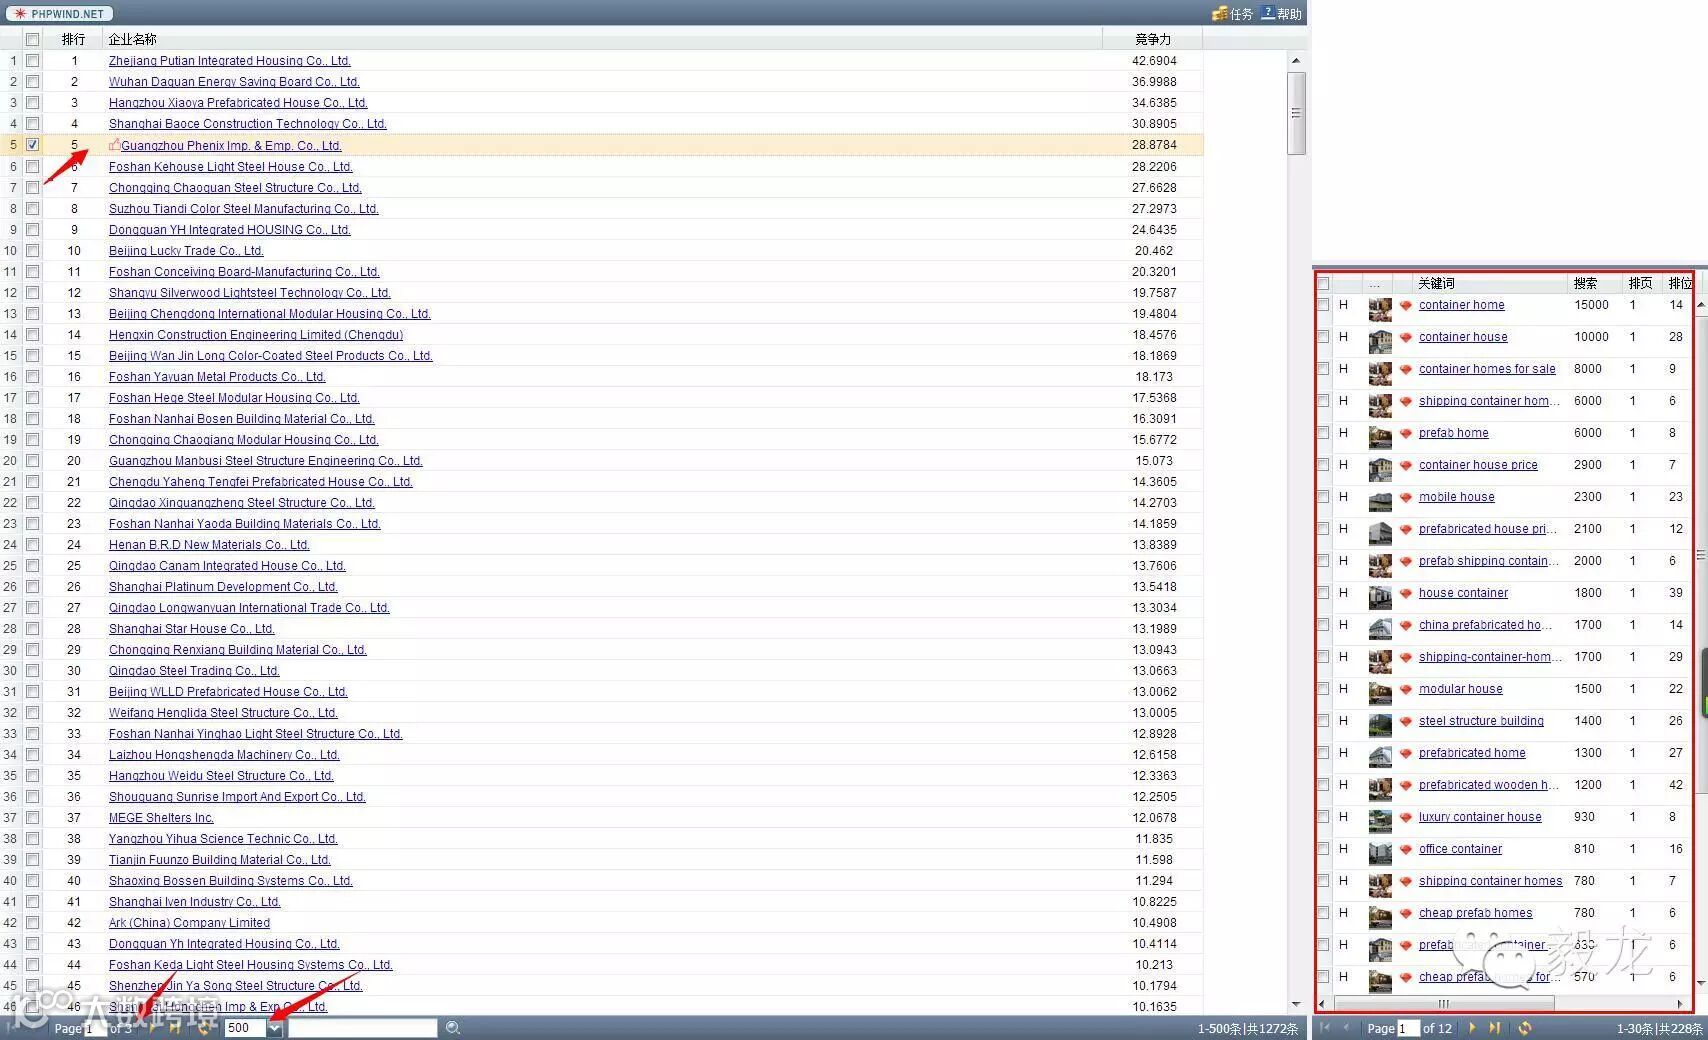Toggle the select-all checkbox in the keyword panel header

pyautogui.click(x=1323, y=284)
